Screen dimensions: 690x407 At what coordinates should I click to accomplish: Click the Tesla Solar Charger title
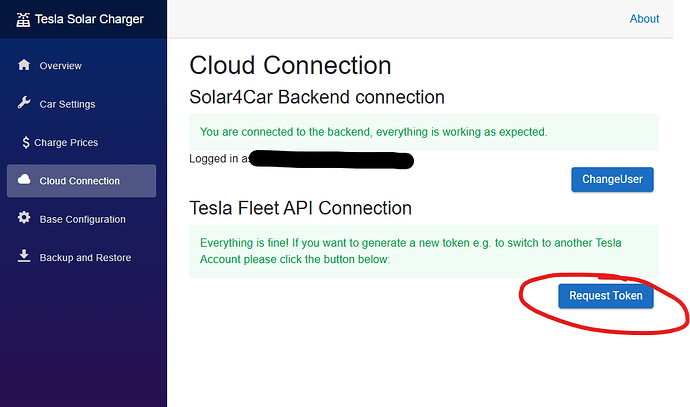pyautogui.click(x=89, y=19)
